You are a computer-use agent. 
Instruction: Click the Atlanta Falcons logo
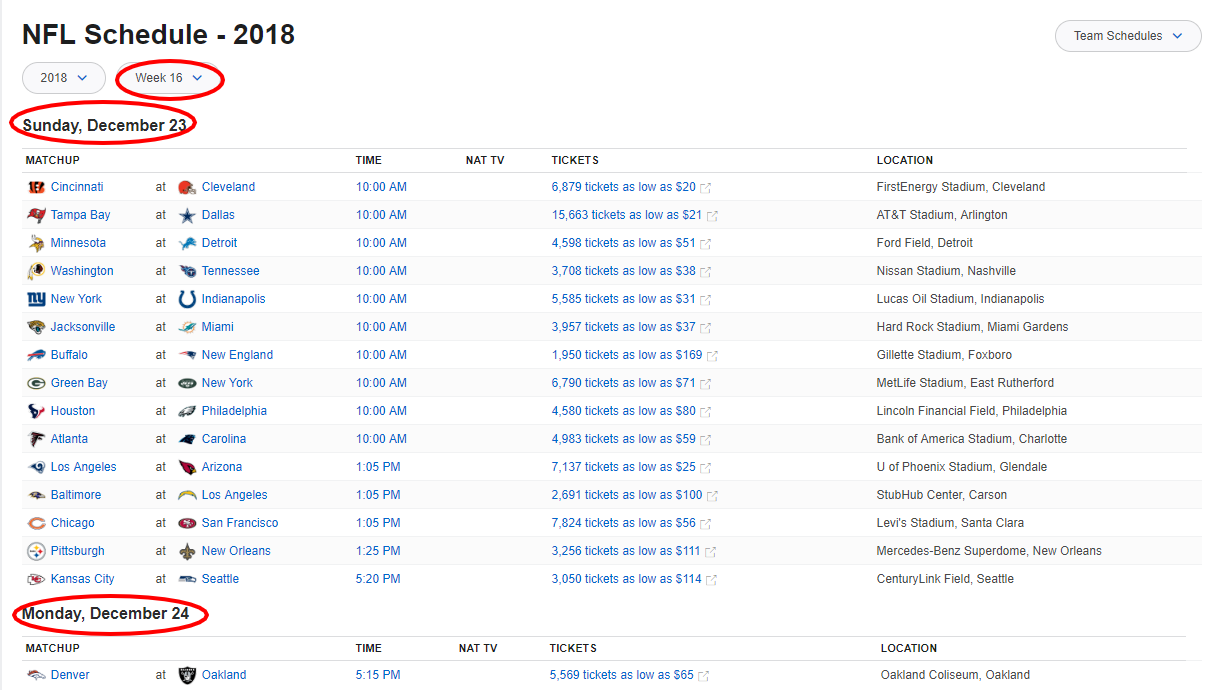point(36,439)
